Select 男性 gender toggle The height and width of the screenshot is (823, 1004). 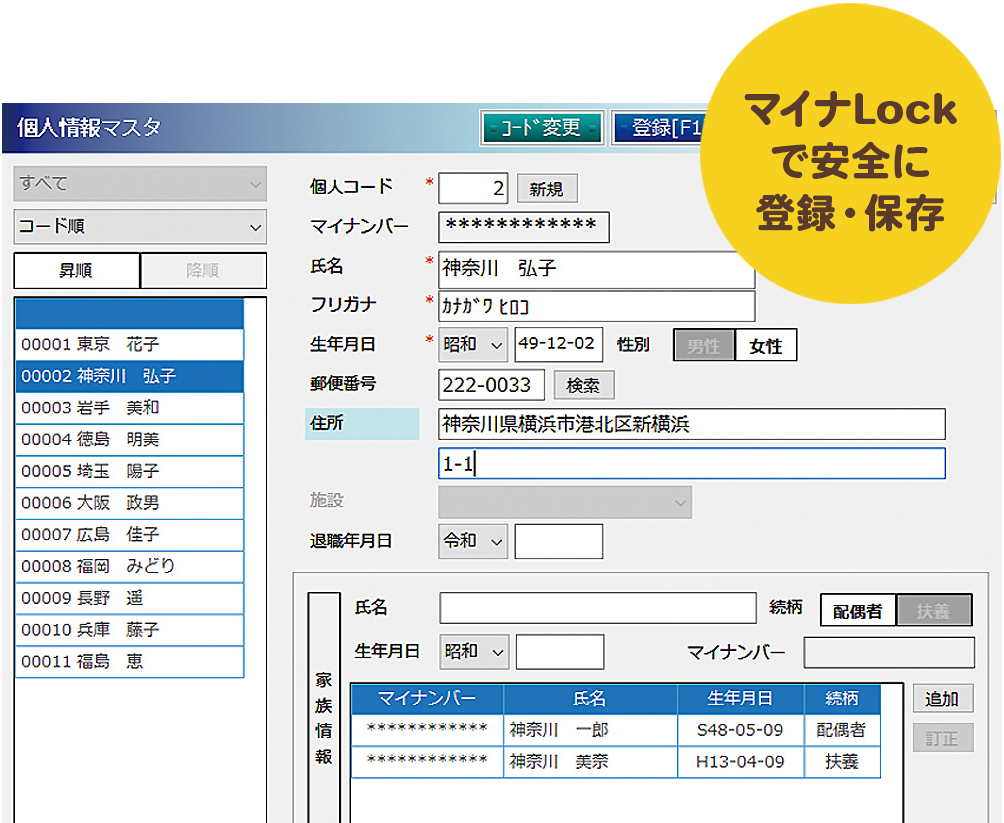[x=704, y=346]
